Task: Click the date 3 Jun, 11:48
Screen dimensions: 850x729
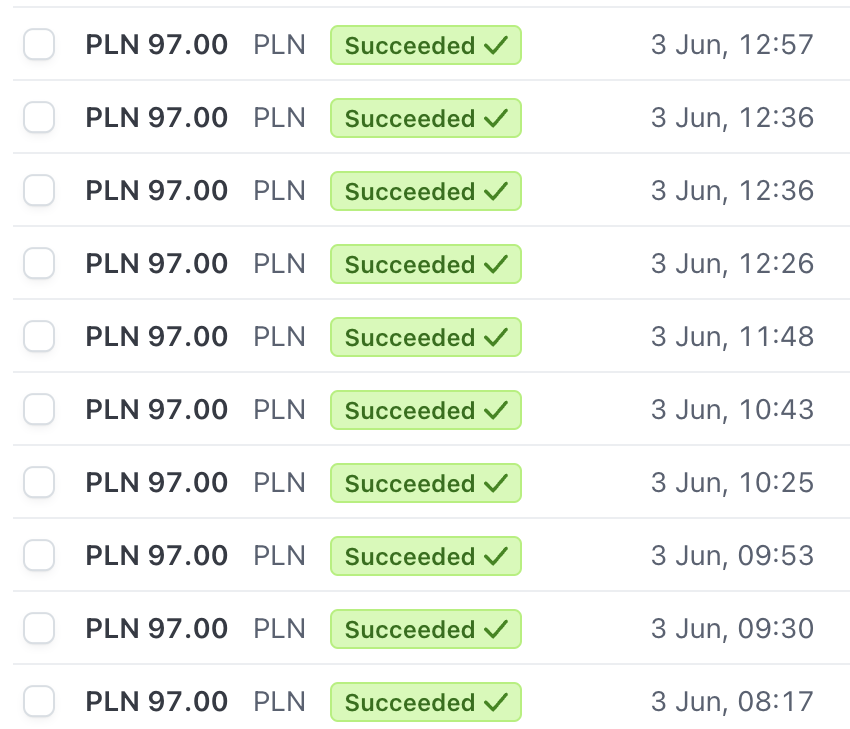Action: click(x=732, y=337)
